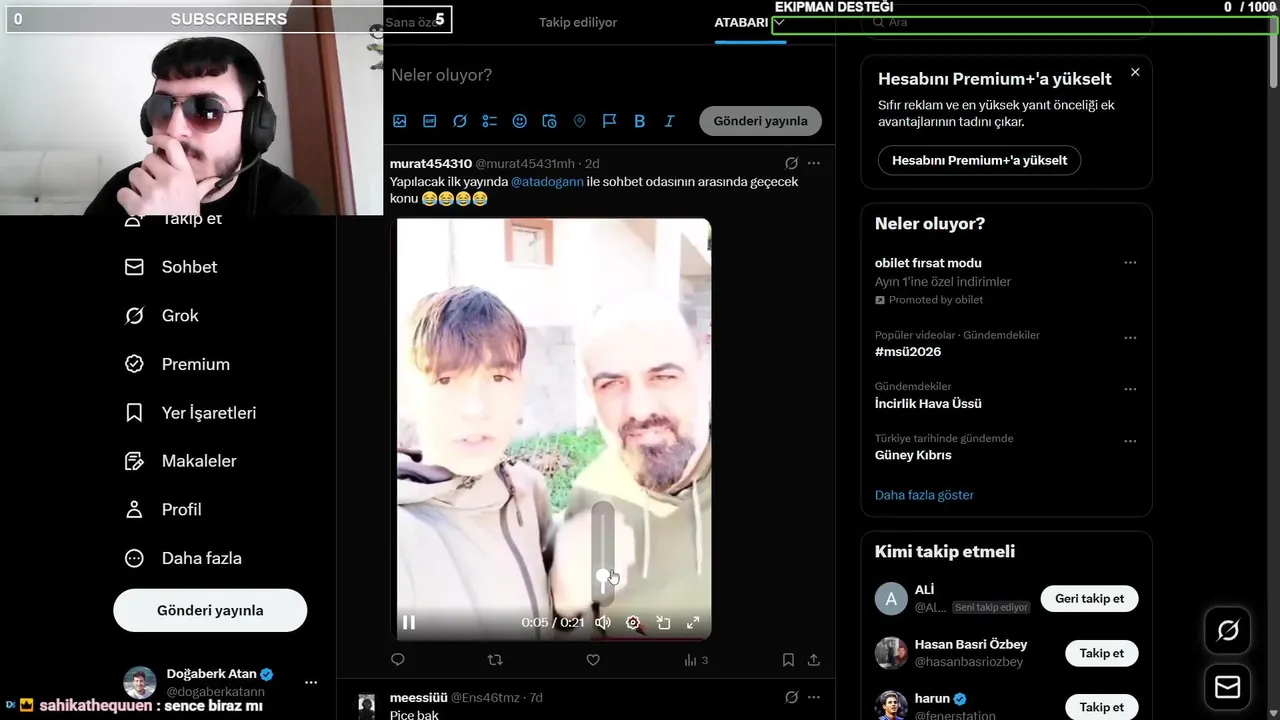
Task: Open more options for meessiüü's post
Action: [814, 697]
